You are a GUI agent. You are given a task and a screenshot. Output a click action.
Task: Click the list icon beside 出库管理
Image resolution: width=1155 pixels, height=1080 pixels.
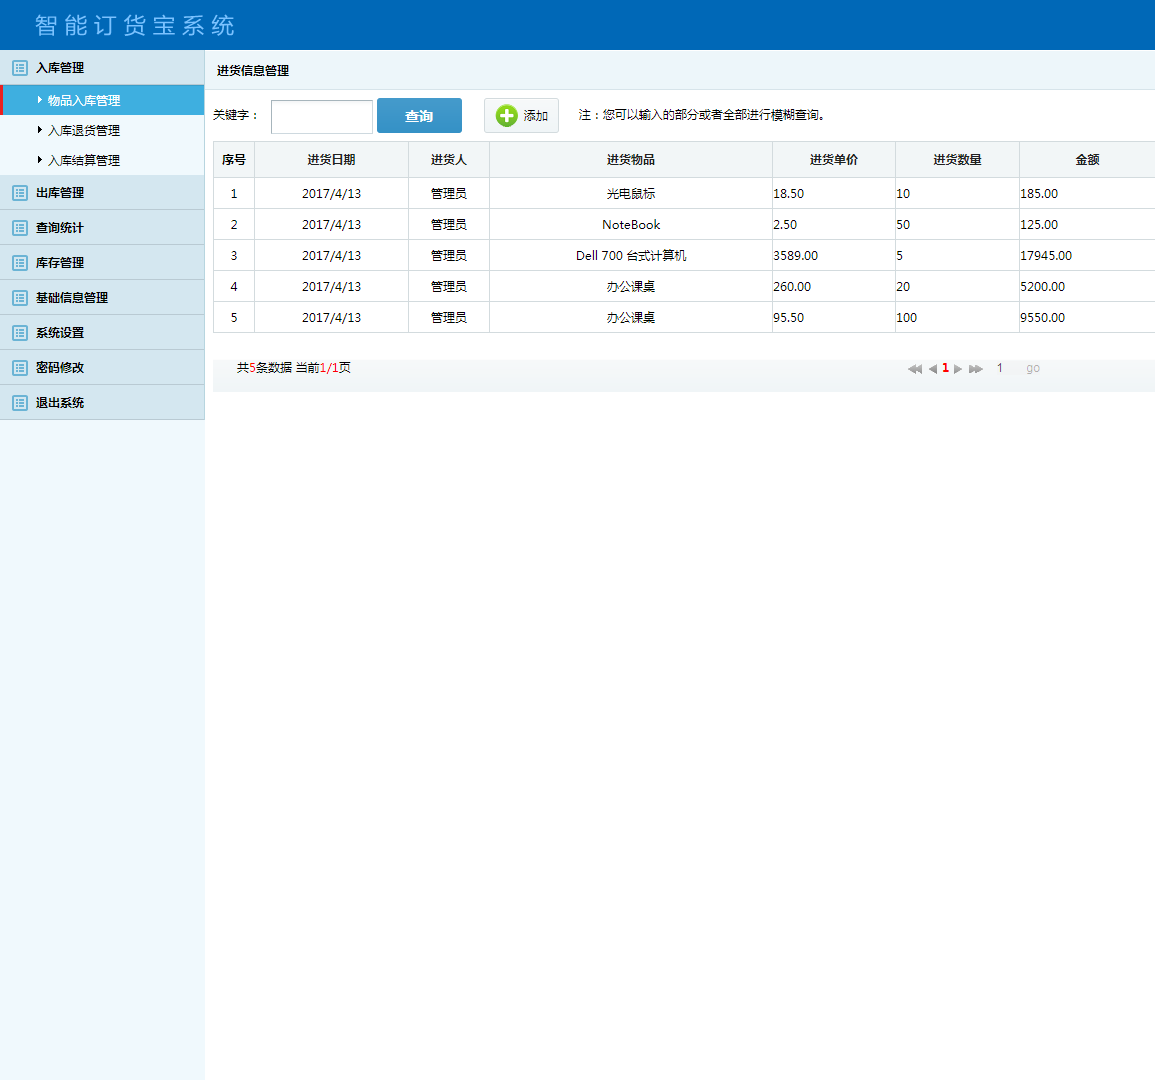(x=19, y=193)
